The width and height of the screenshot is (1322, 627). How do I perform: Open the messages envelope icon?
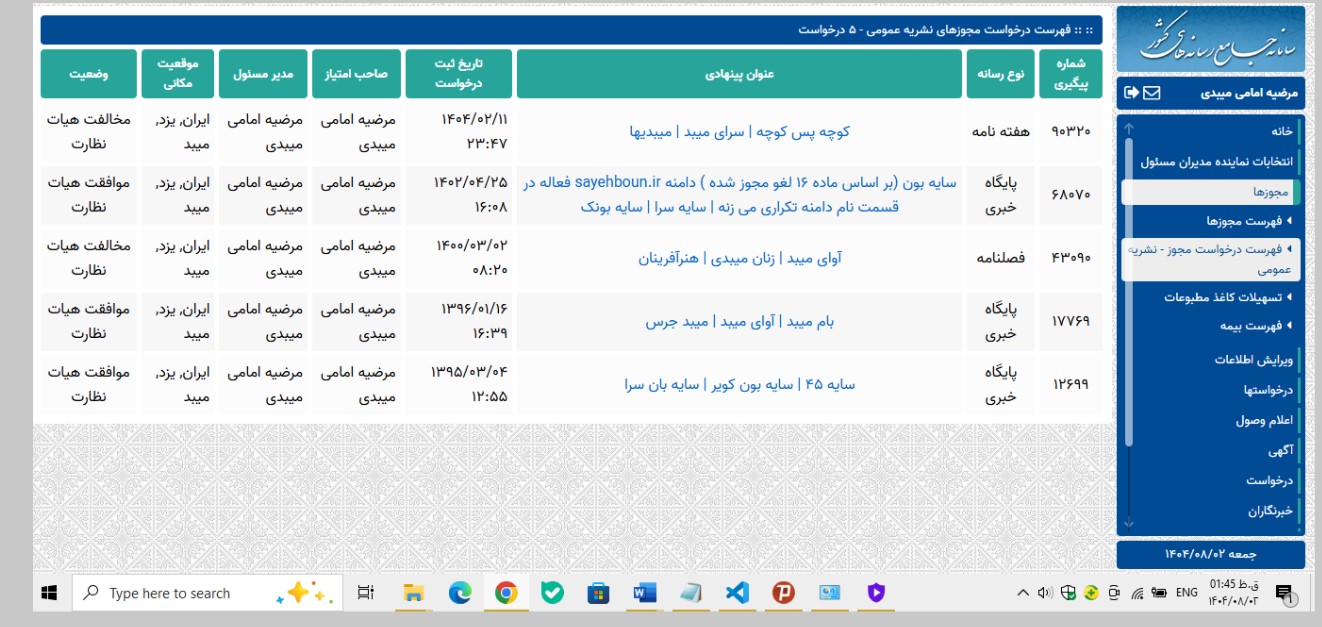1151,93
